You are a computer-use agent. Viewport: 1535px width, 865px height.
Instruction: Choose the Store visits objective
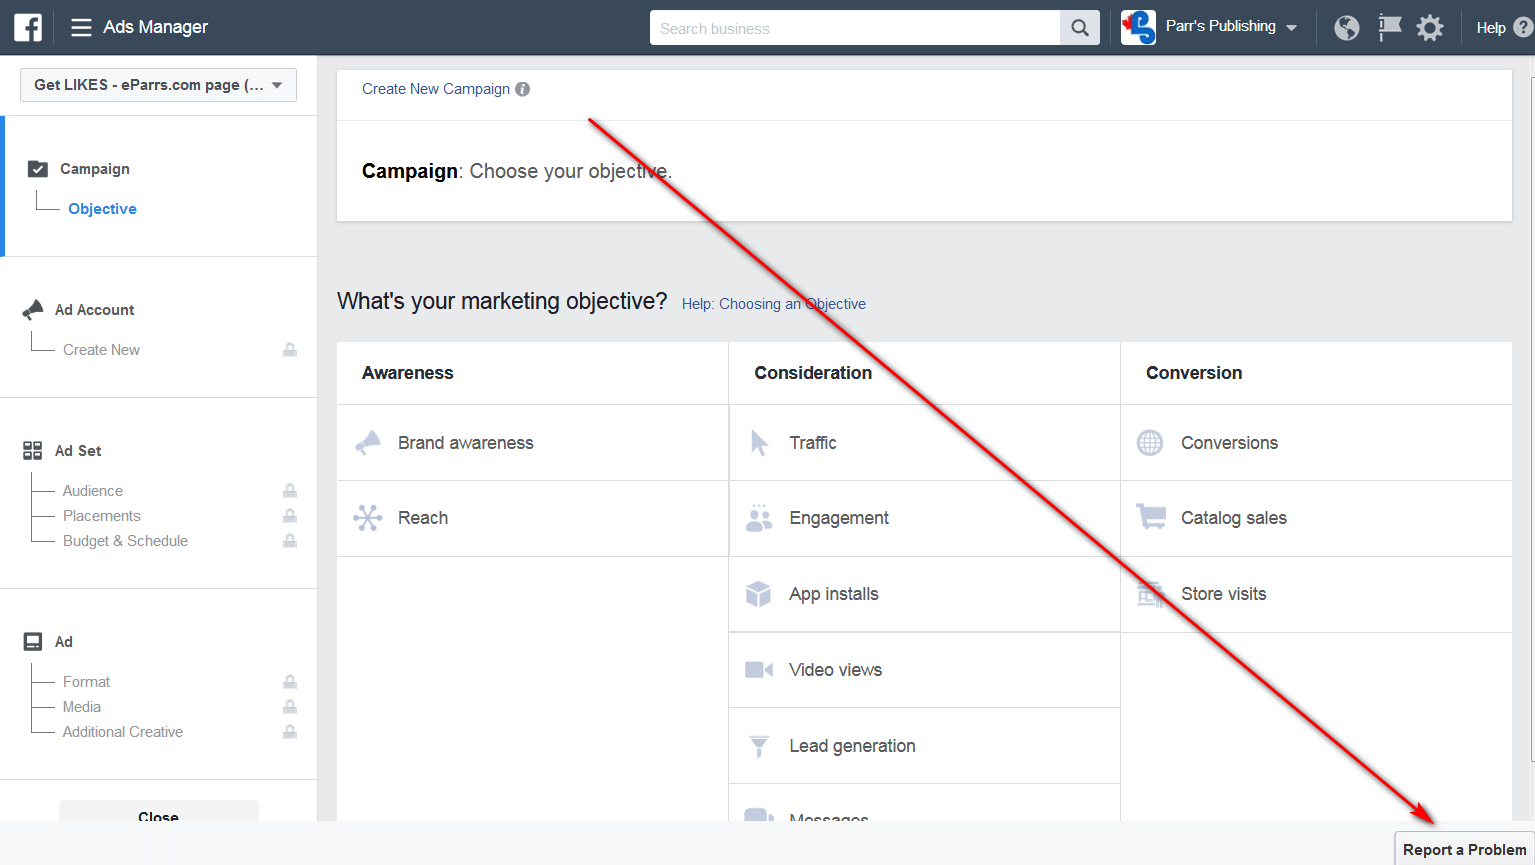click(x=1316, y=594)
